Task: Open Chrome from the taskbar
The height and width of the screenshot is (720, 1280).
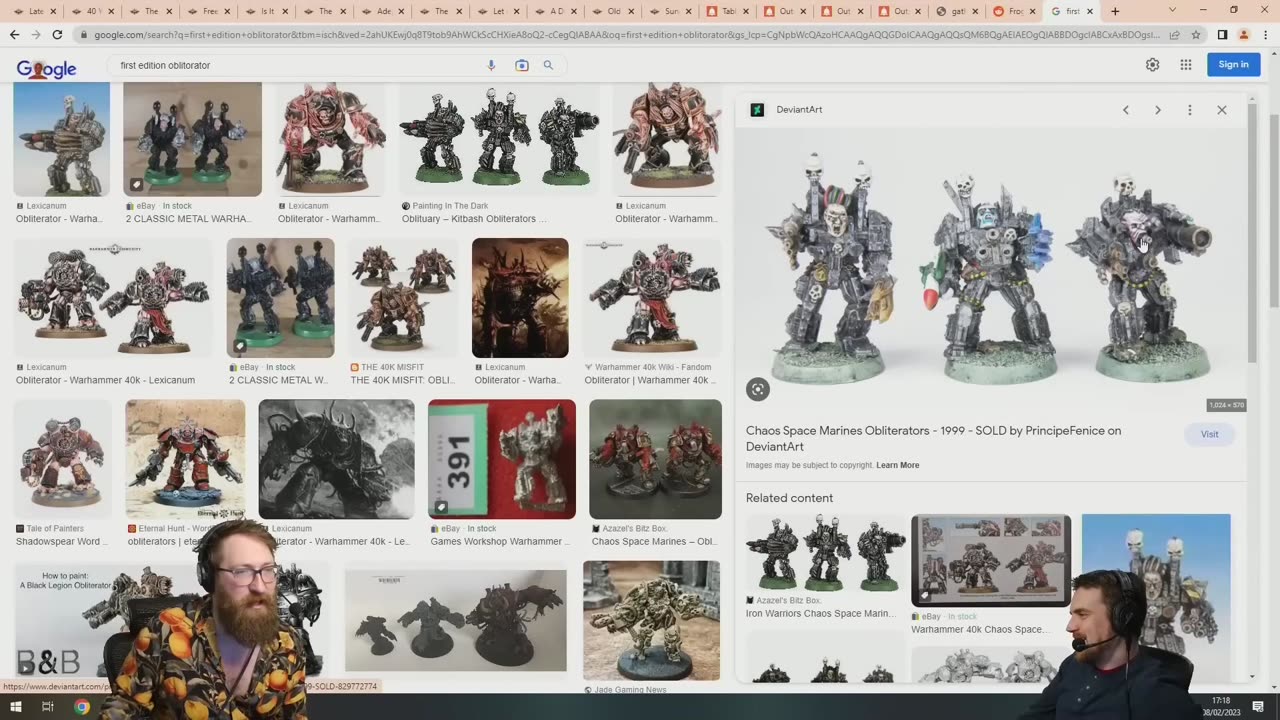Action: pos(82,707)
